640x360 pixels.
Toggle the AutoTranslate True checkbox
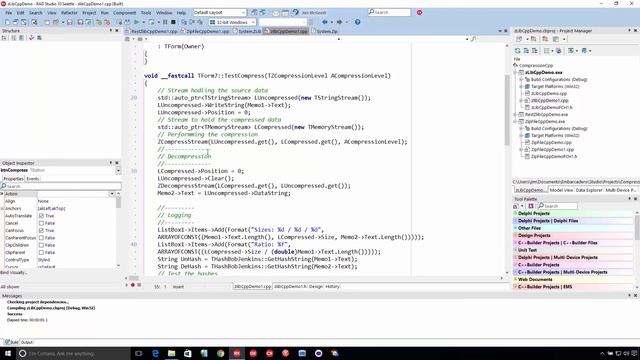[41, 216]
